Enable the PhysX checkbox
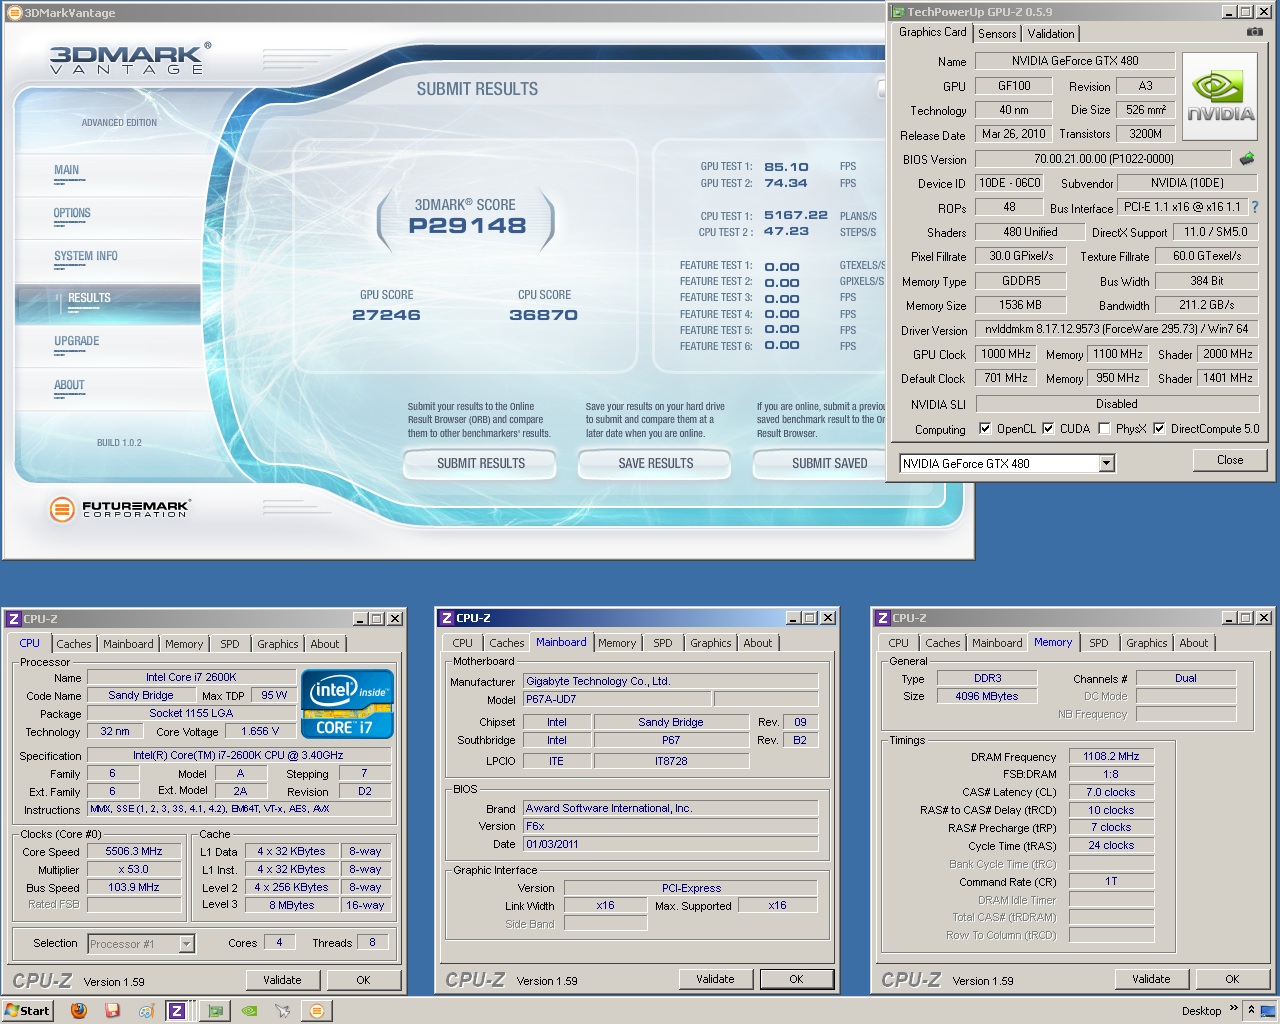The height and width of the screenshot is (1024, 1280). (1104, 428)
